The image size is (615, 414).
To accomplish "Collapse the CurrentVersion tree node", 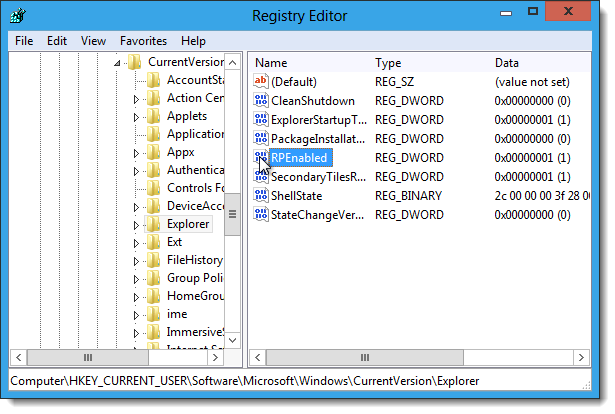I will tap(117, 63).
